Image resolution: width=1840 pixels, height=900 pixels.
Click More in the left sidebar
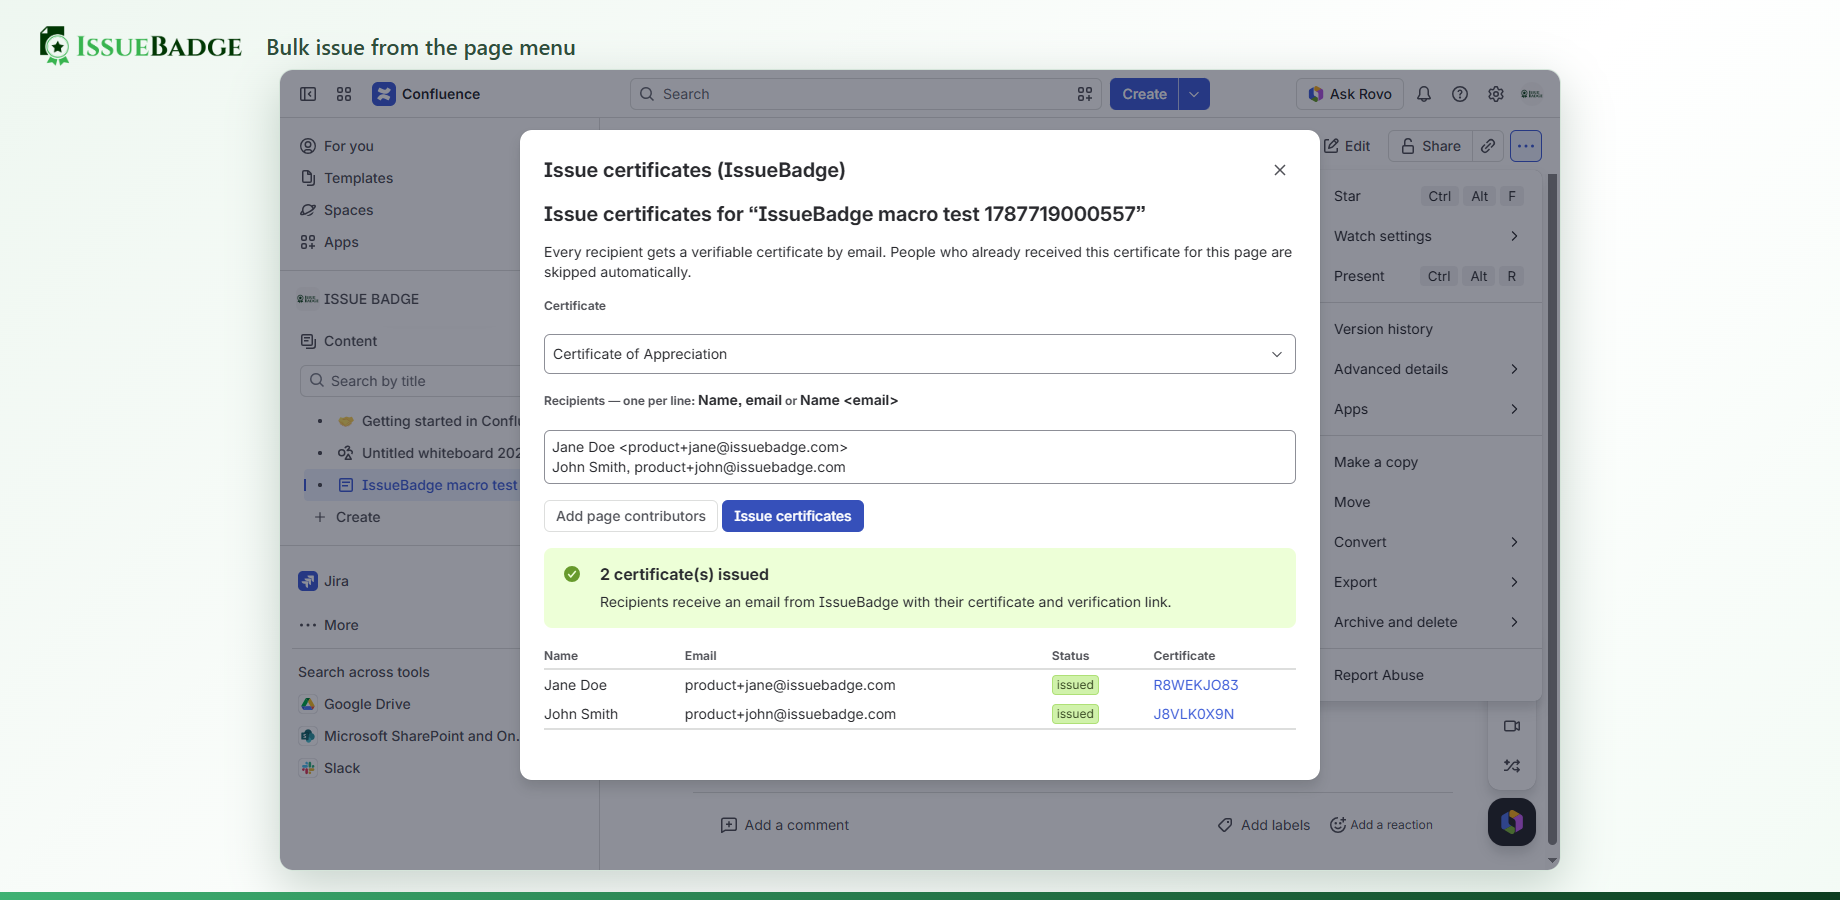(329, 625)
